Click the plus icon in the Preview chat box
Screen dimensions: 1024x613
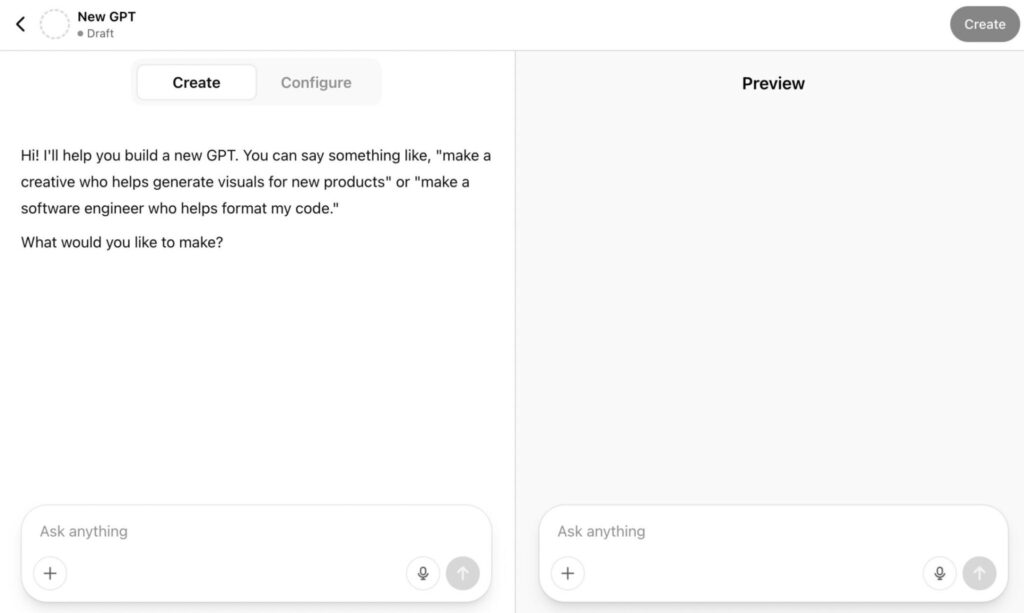(568, 573)
